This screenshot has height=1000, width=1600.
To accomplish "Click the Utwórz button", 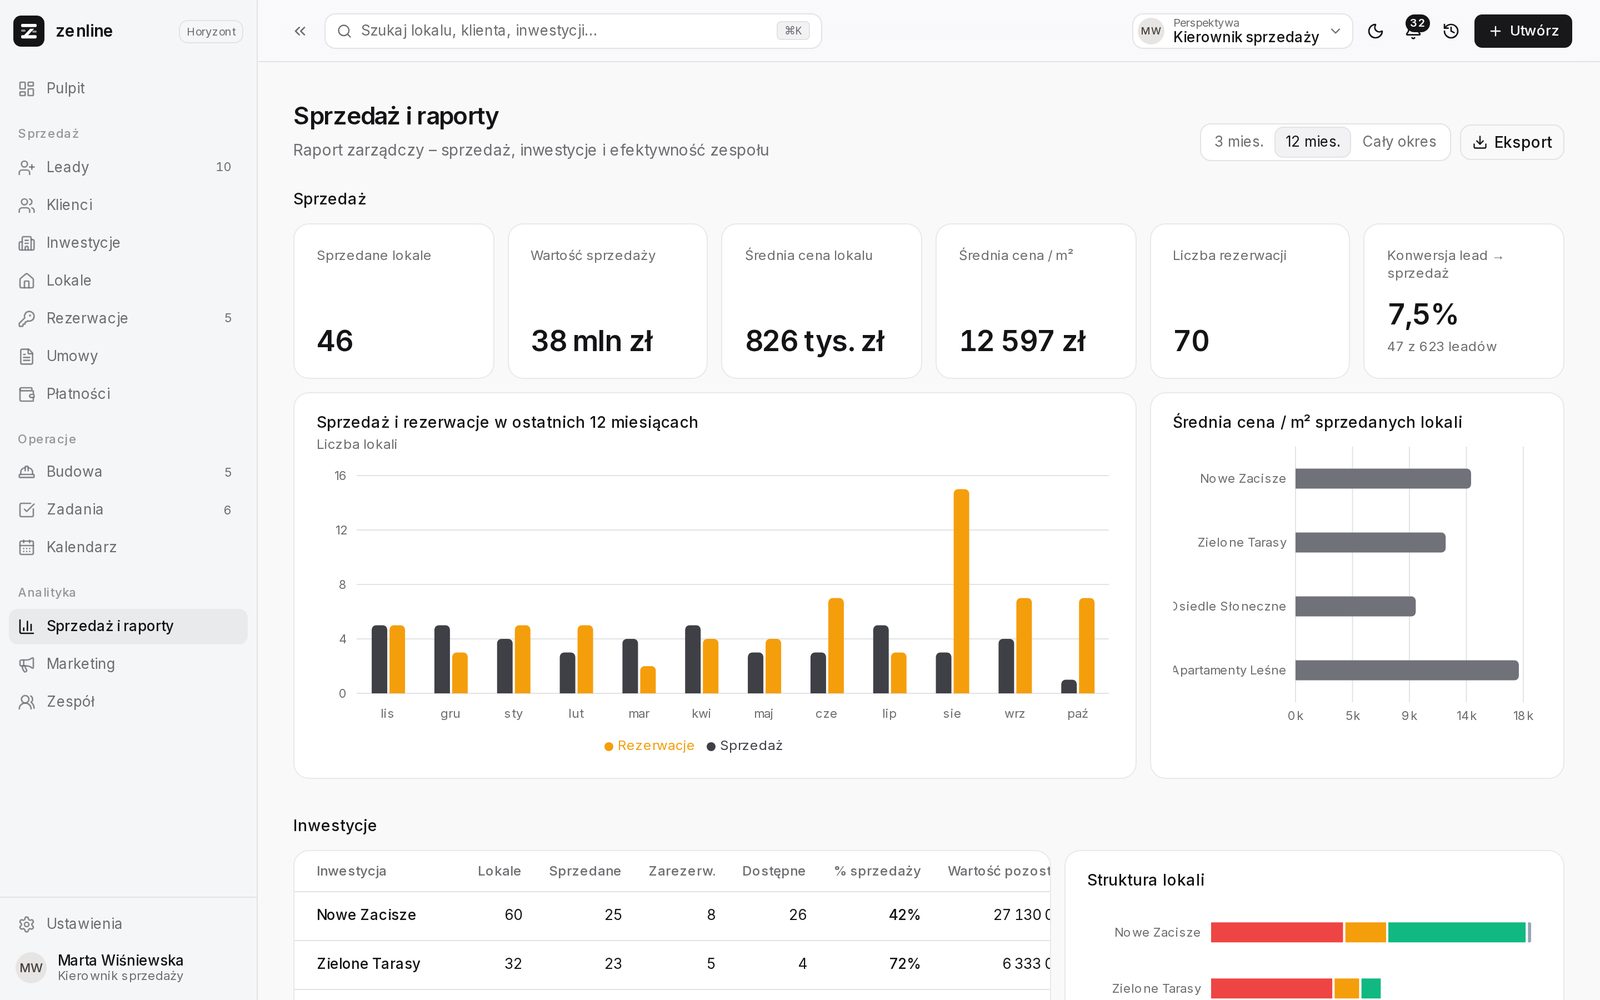I will point(1523,31).
